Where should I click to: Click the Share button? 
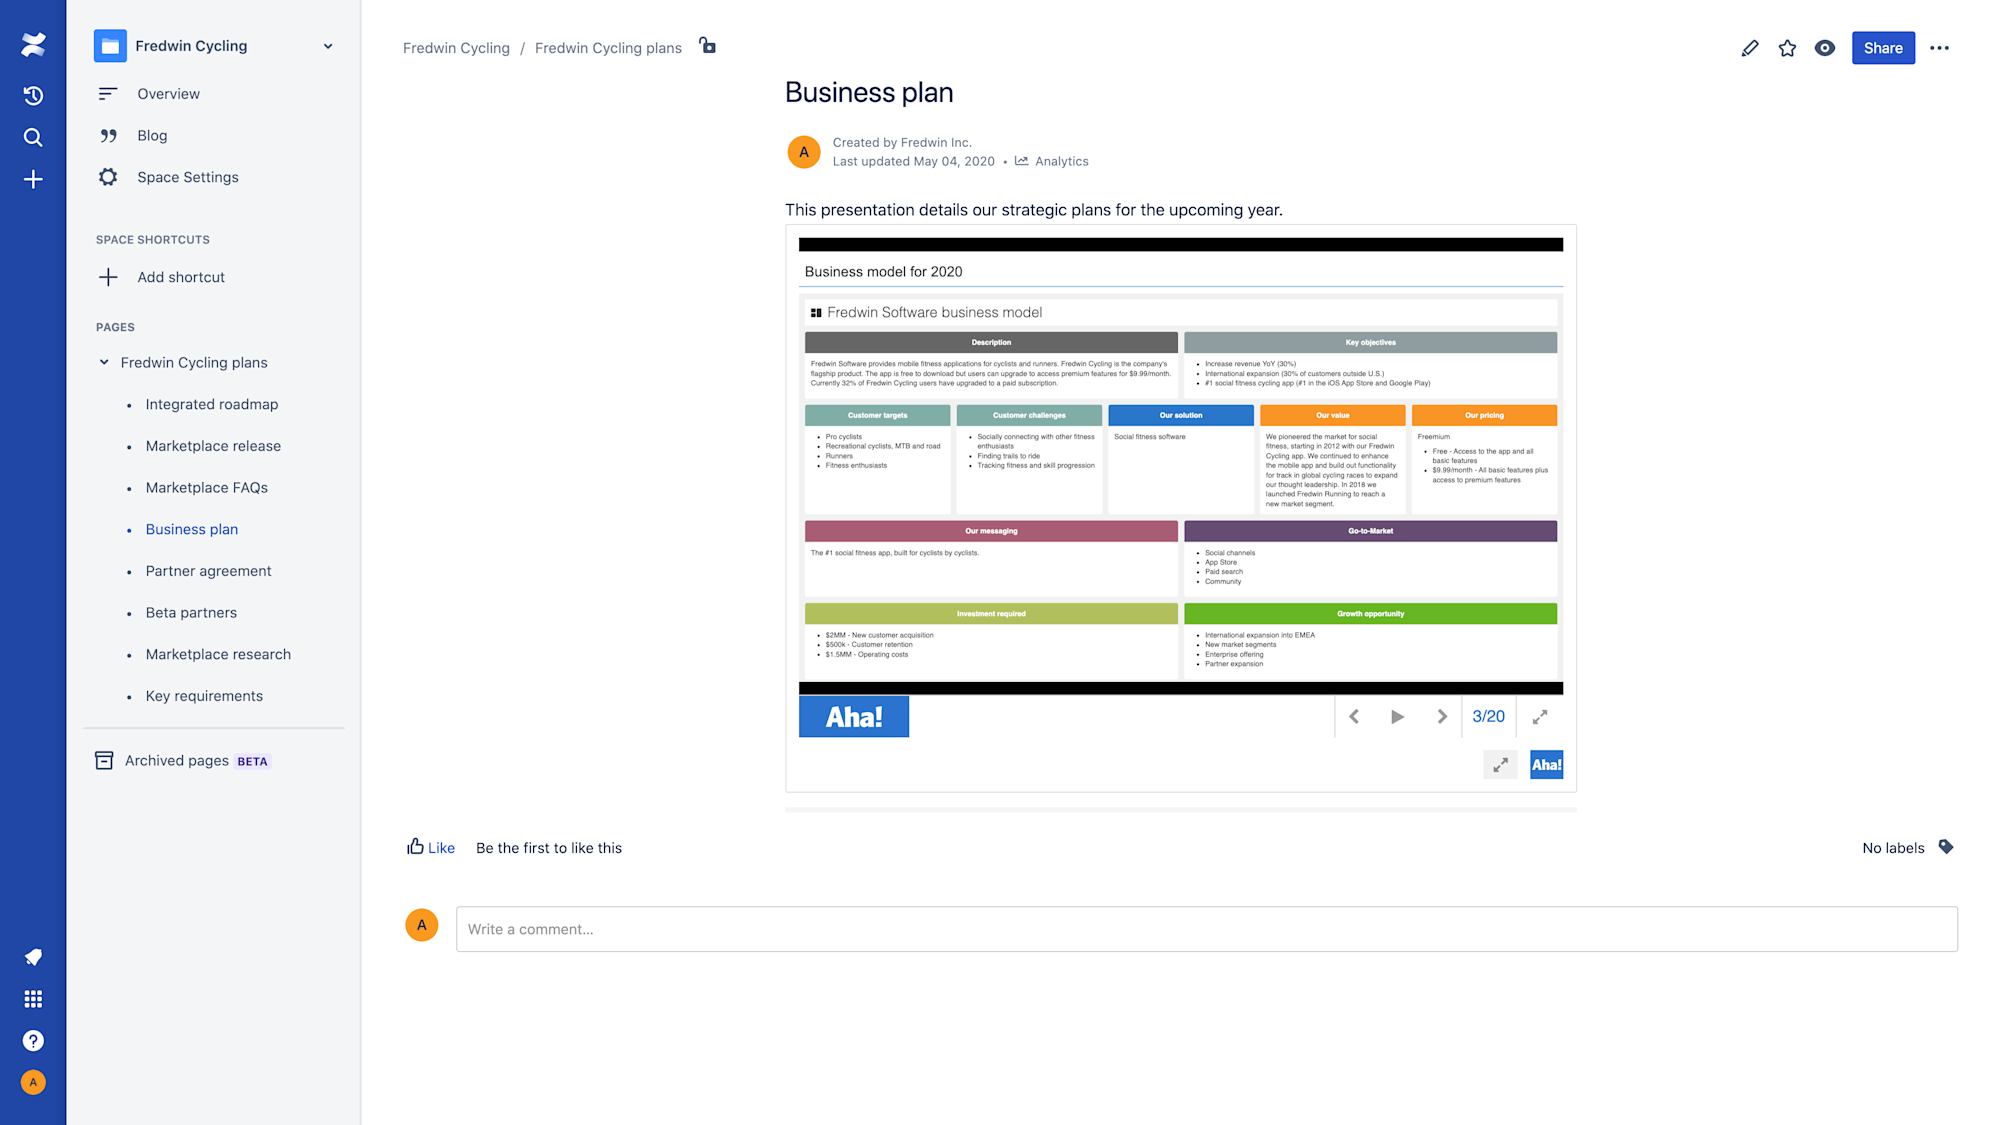click(x=1883, y=47)
